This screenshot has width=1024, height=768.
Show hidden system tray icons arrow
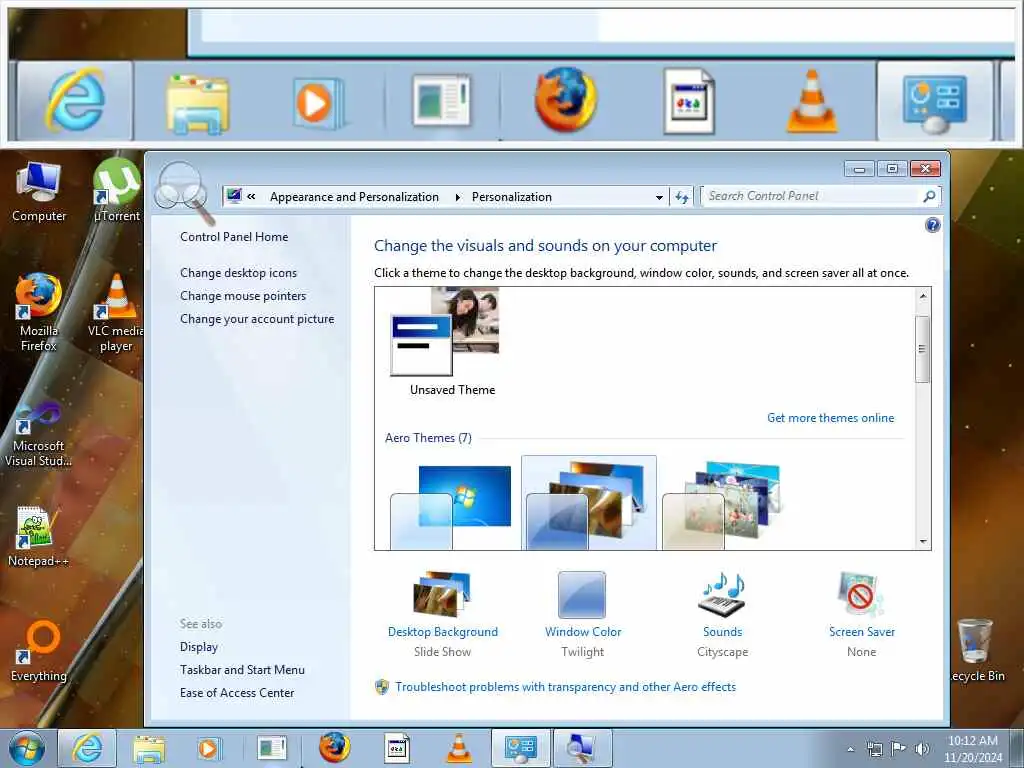pos(850,750)
